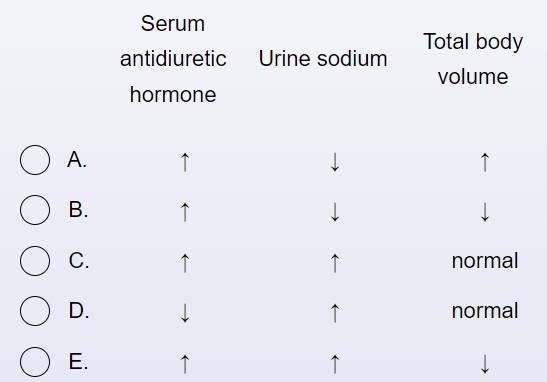Click down arrow under ADH in row D
The width and height of the screenshot is (547, 382).
click(185, 313)
